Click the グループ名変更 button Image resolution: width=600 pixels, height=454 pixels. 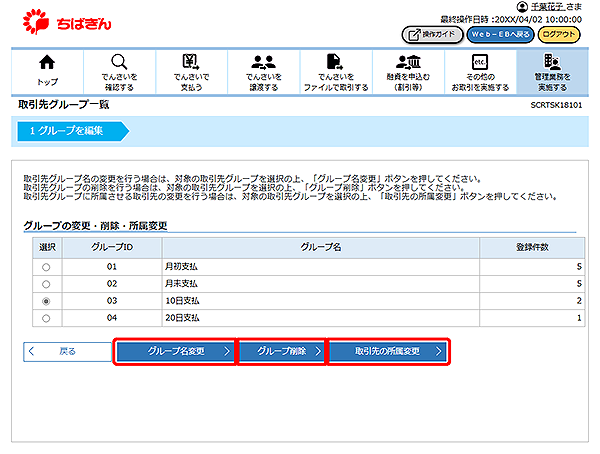(175, 352)
